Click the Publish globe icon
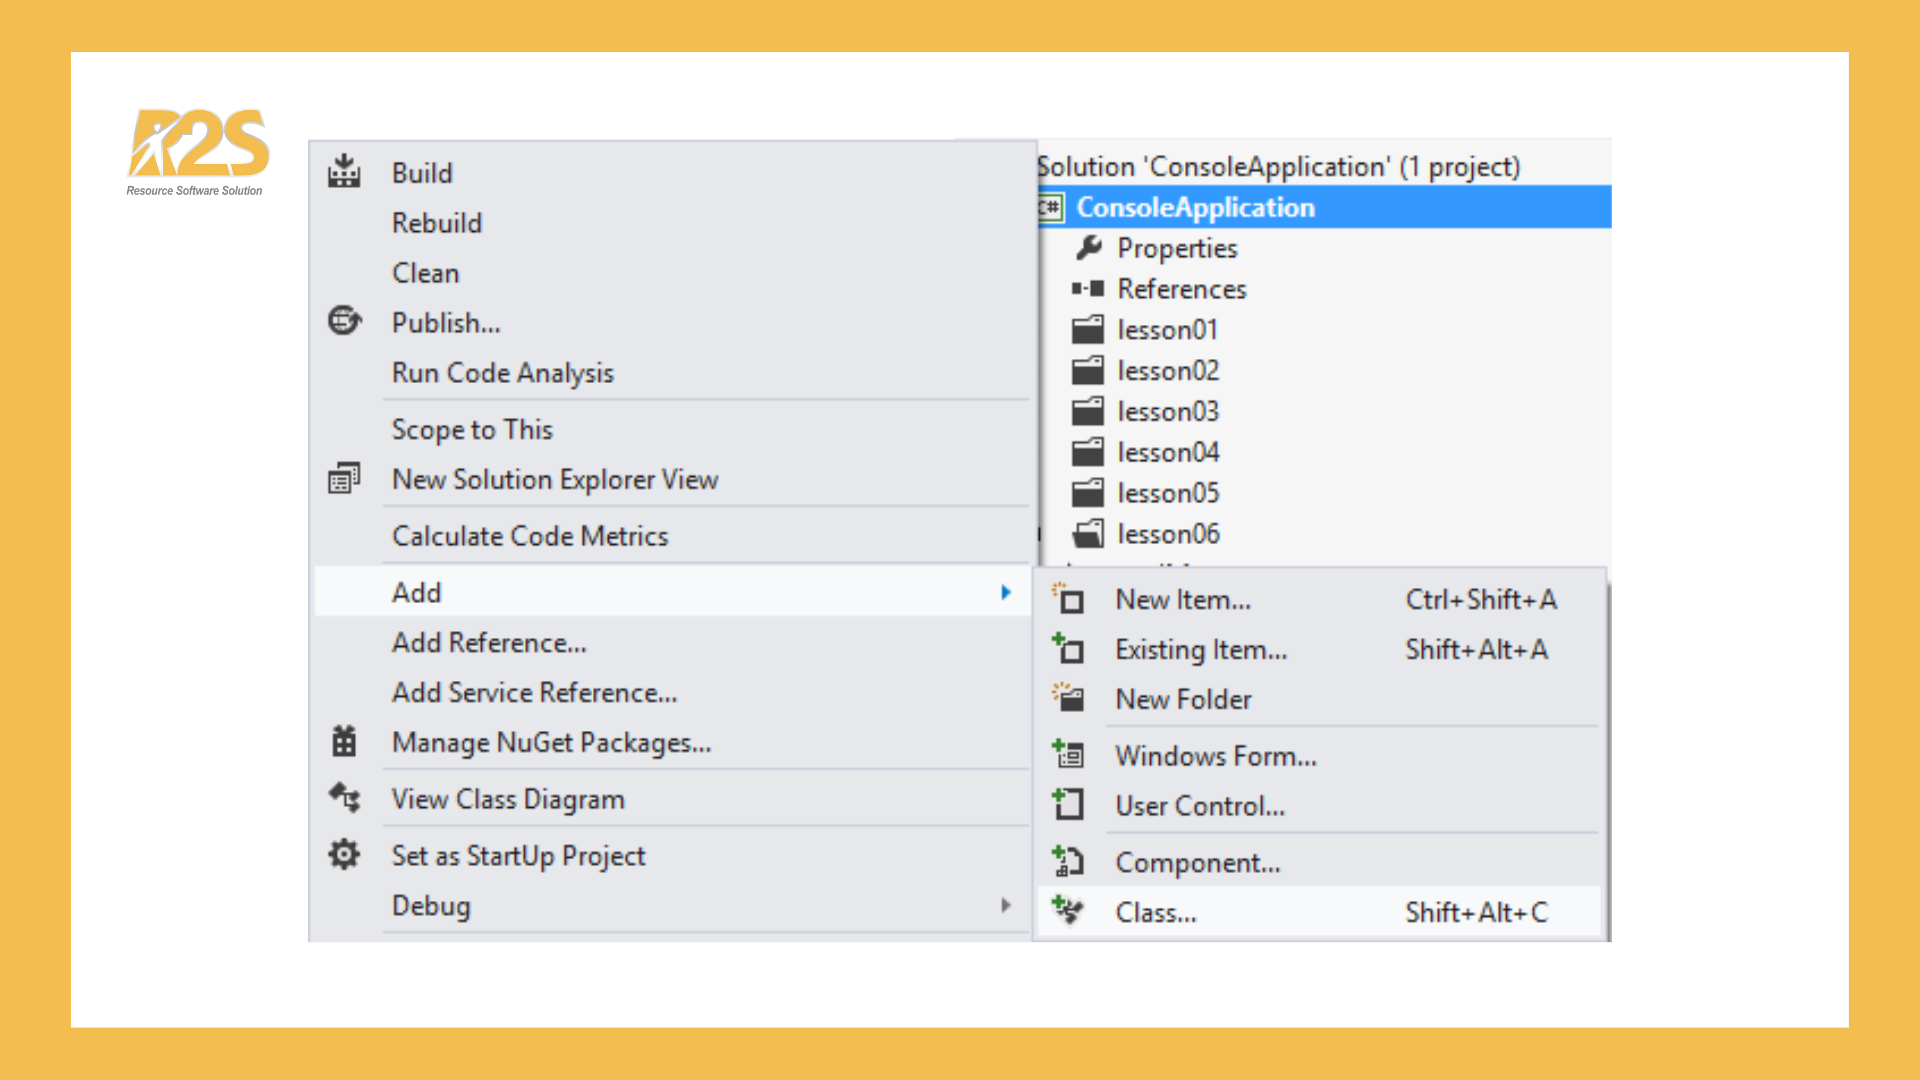Viewport: 1920px width, 1080px height. [344, 321]
